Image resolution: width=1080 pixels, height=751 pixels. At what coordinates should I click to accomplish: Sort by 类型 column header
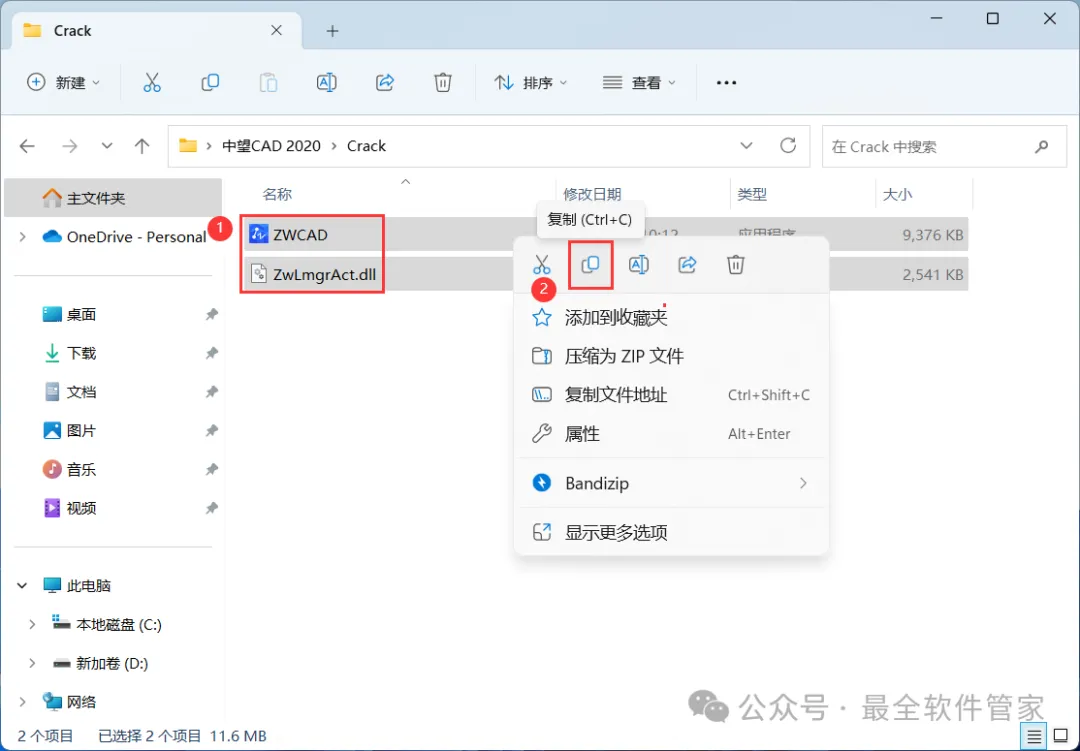click(752, 195)
